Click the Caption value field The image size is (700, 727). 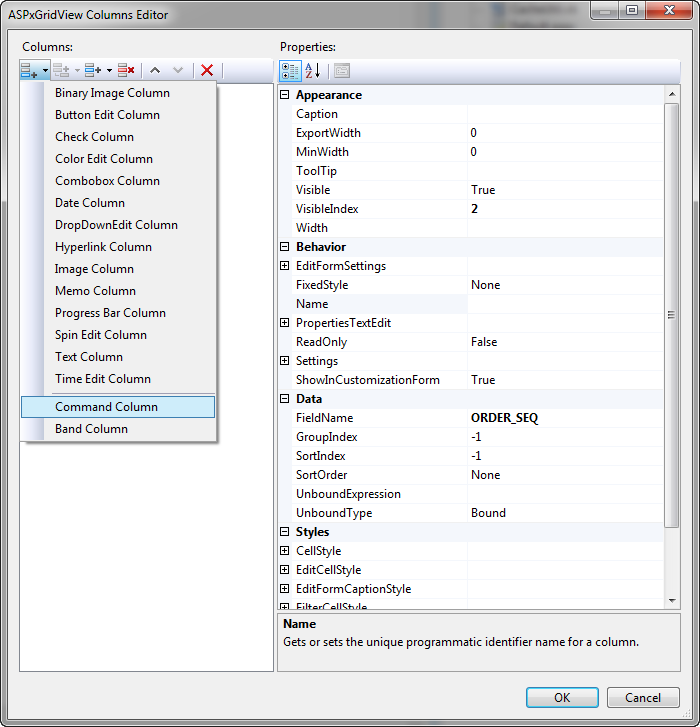[565, 114]
